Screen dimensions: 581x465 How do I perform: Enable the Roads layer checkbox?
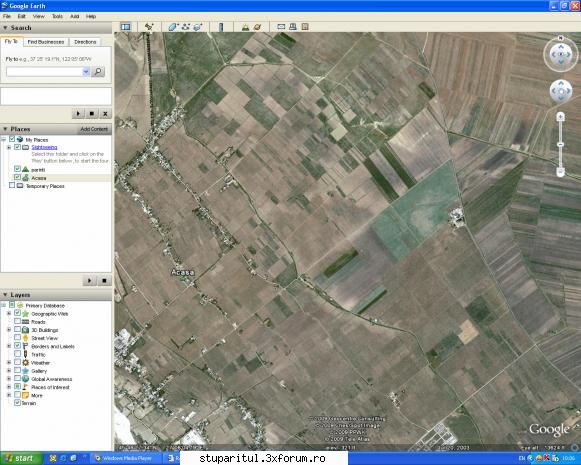point(17,321)
